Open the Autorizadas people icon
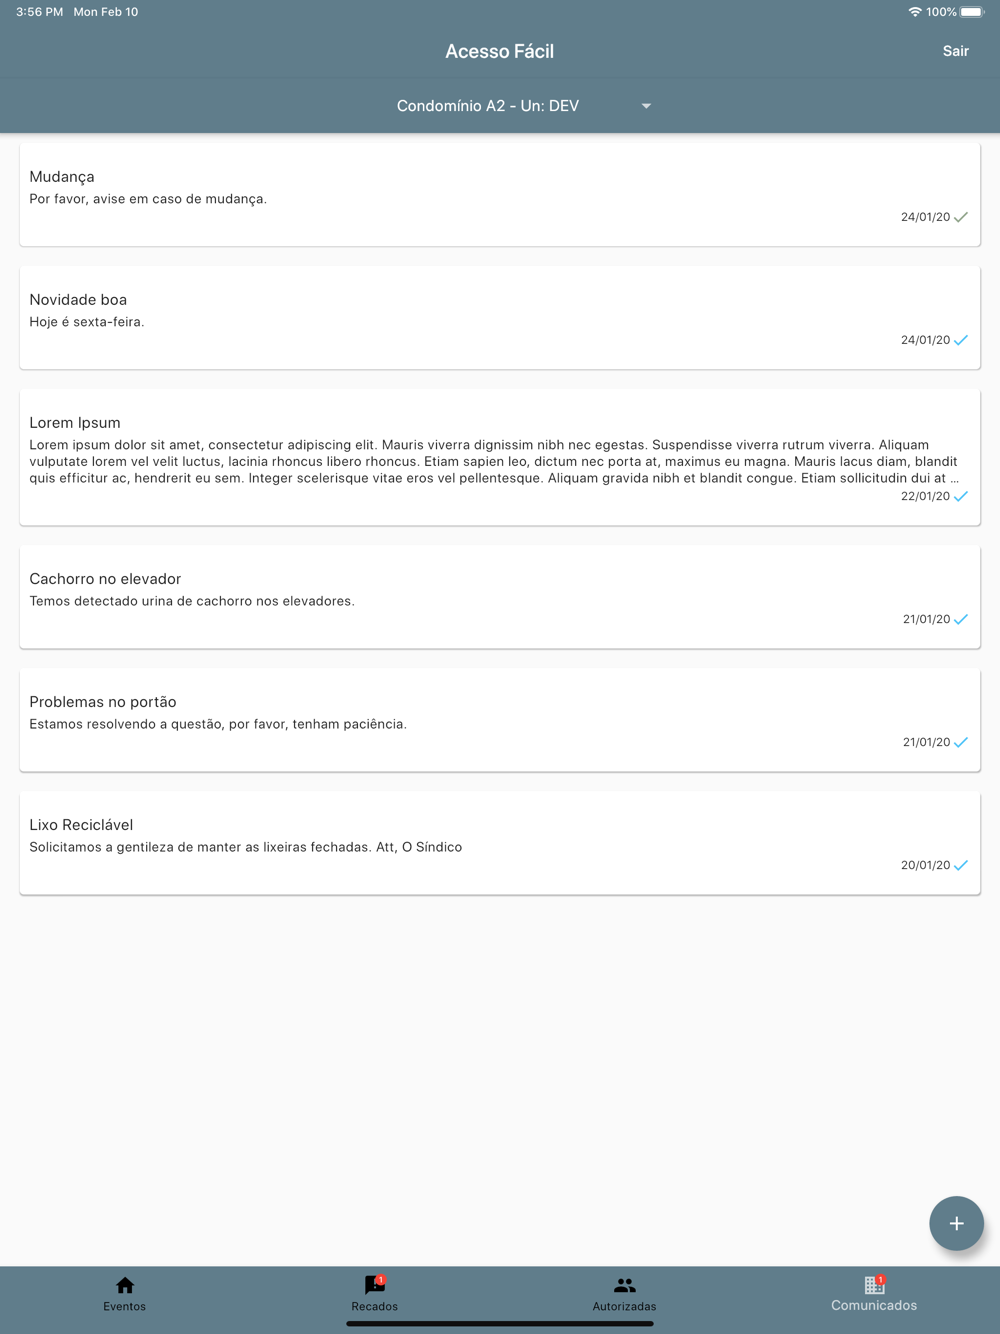Viewport: 1000px width, 1334px height. point(624,1285)
